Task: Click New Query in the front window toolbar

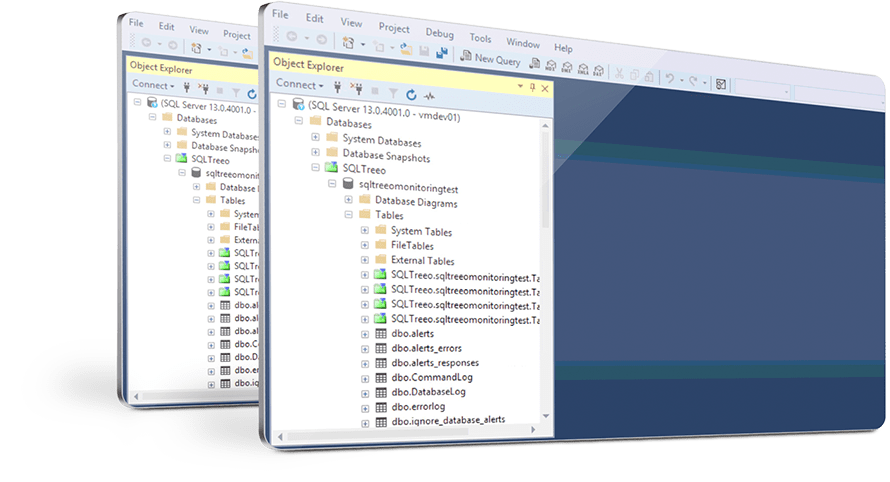Action: 490,57
